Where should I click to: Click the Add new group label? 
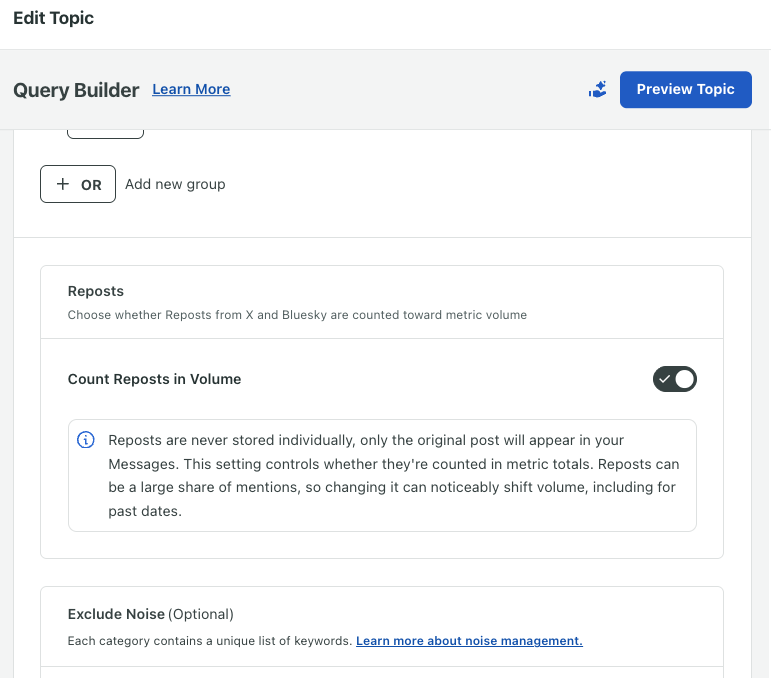coord(175,184)
